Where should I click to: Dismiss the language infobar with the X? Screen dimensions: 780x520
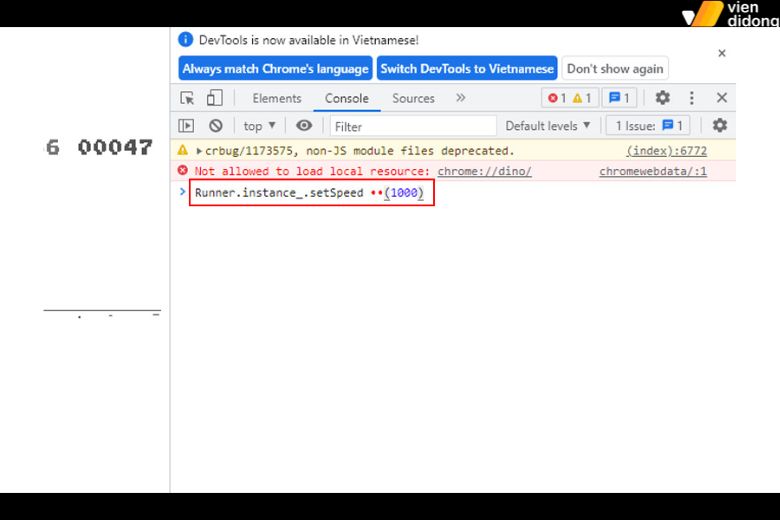click(722, 53)
